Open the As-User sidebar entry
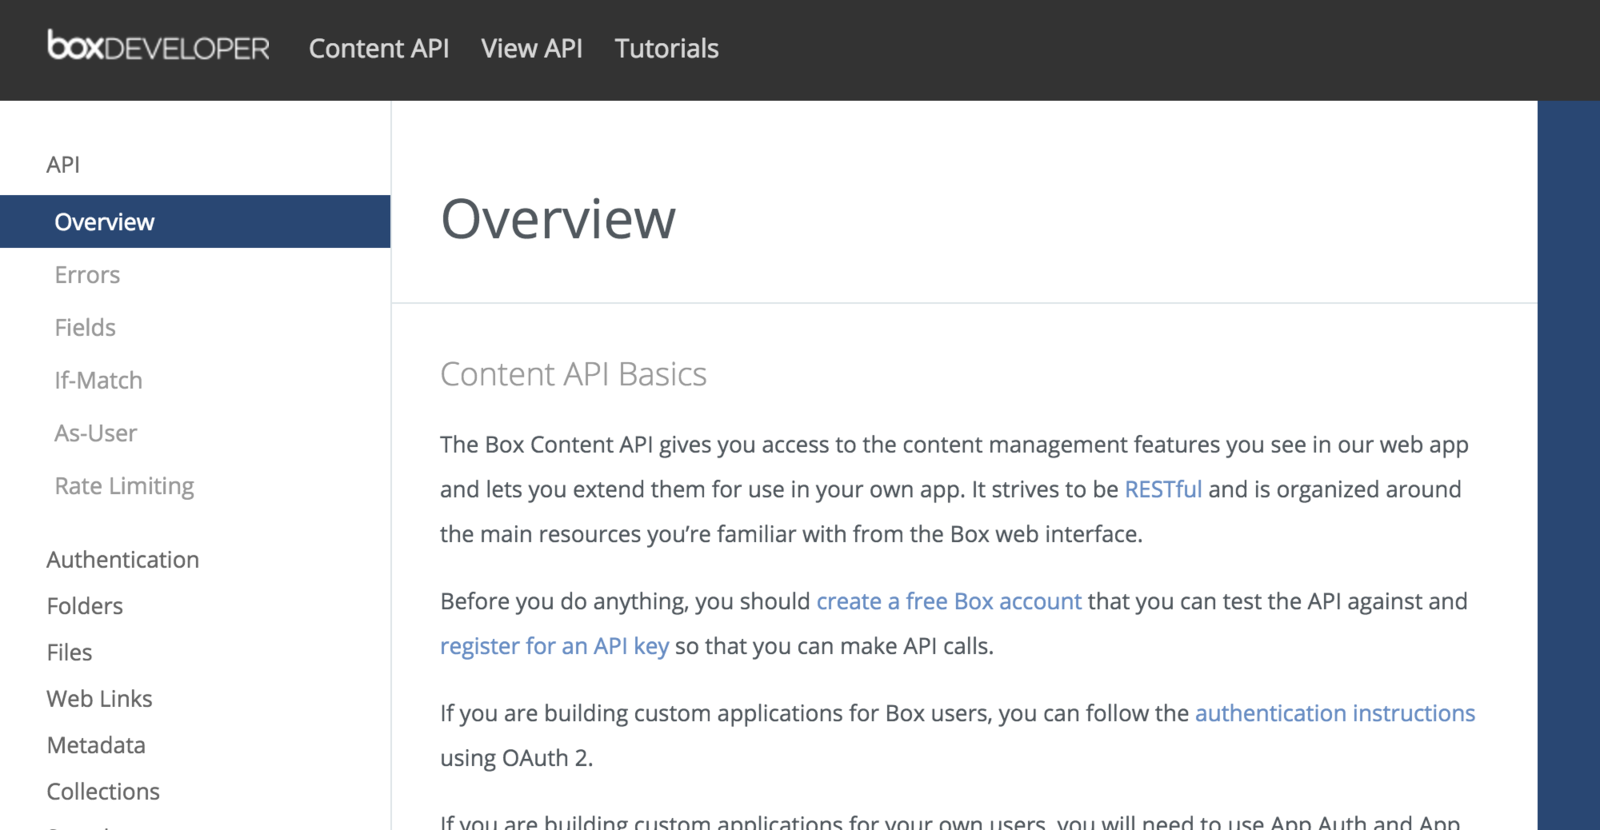Screen dimensions: 1600x830 point(95,433)
